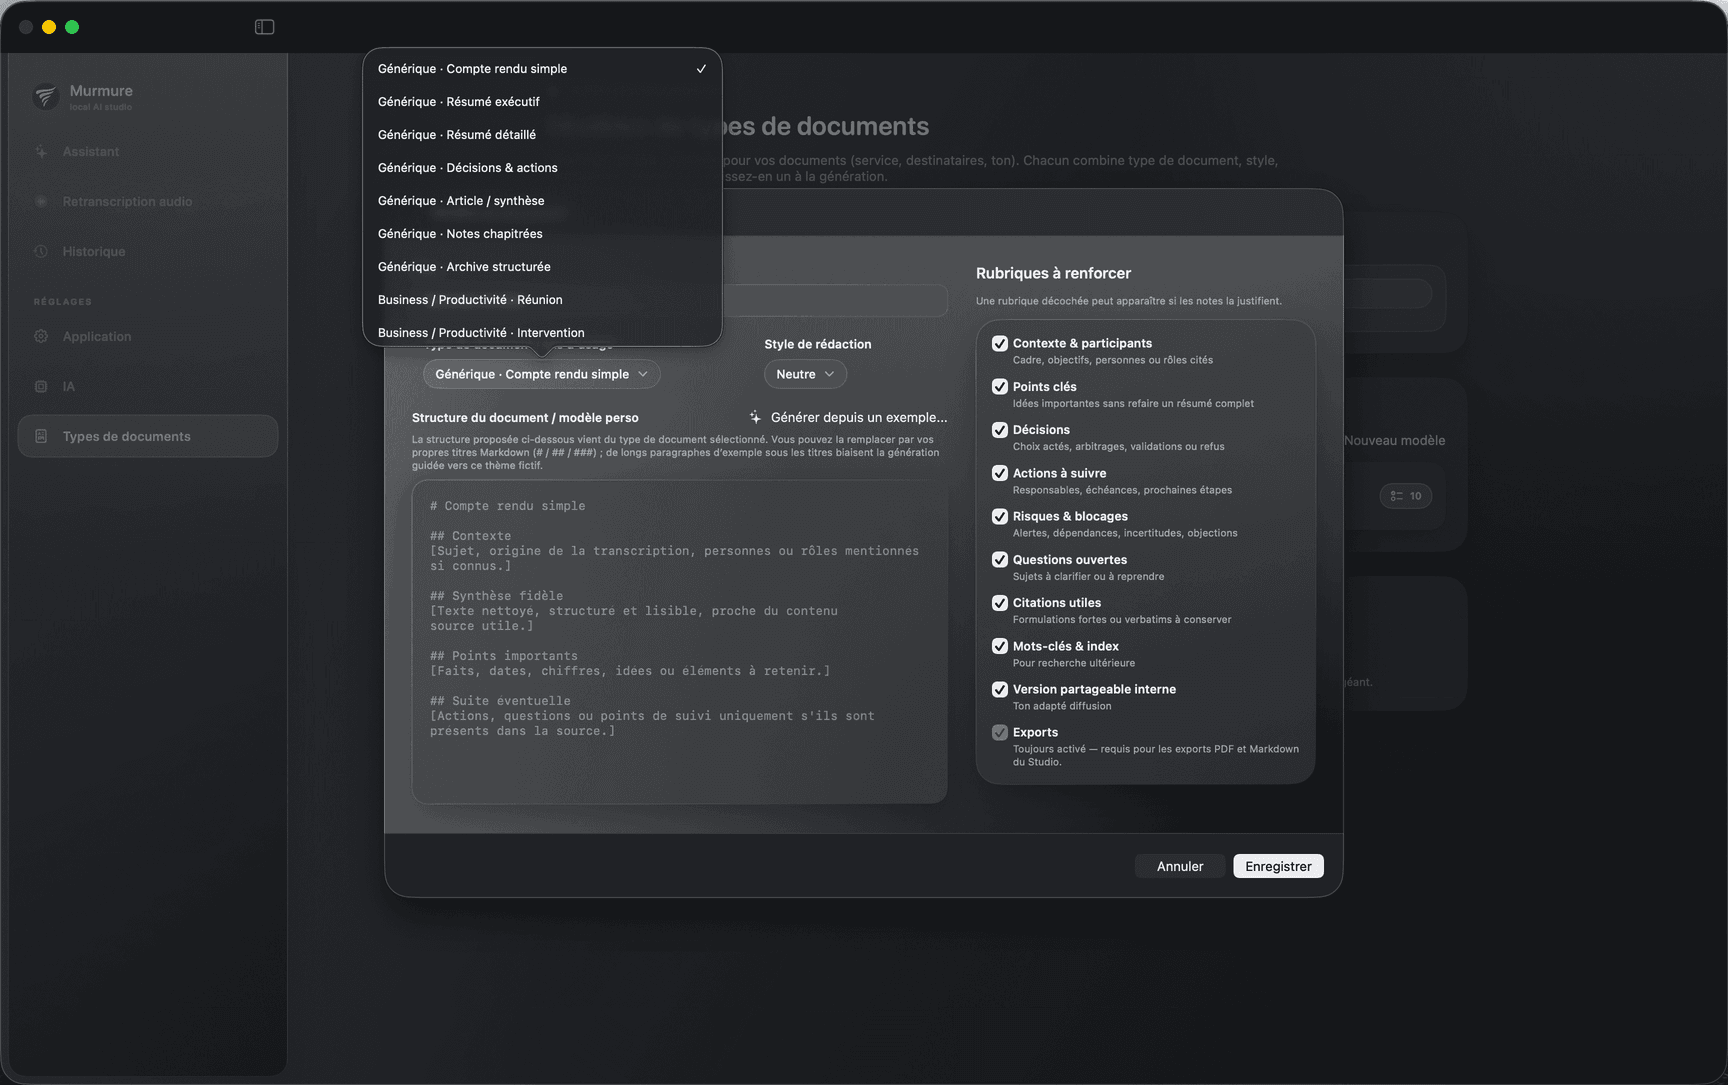1728x1085 pixels.
Task: Uncheck the Points clés rubrique
Action: click(999, 387)
